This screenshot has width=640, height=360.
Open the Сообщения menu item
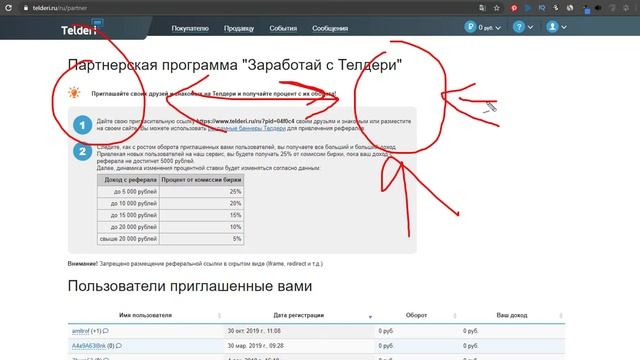tap(330, 29)
